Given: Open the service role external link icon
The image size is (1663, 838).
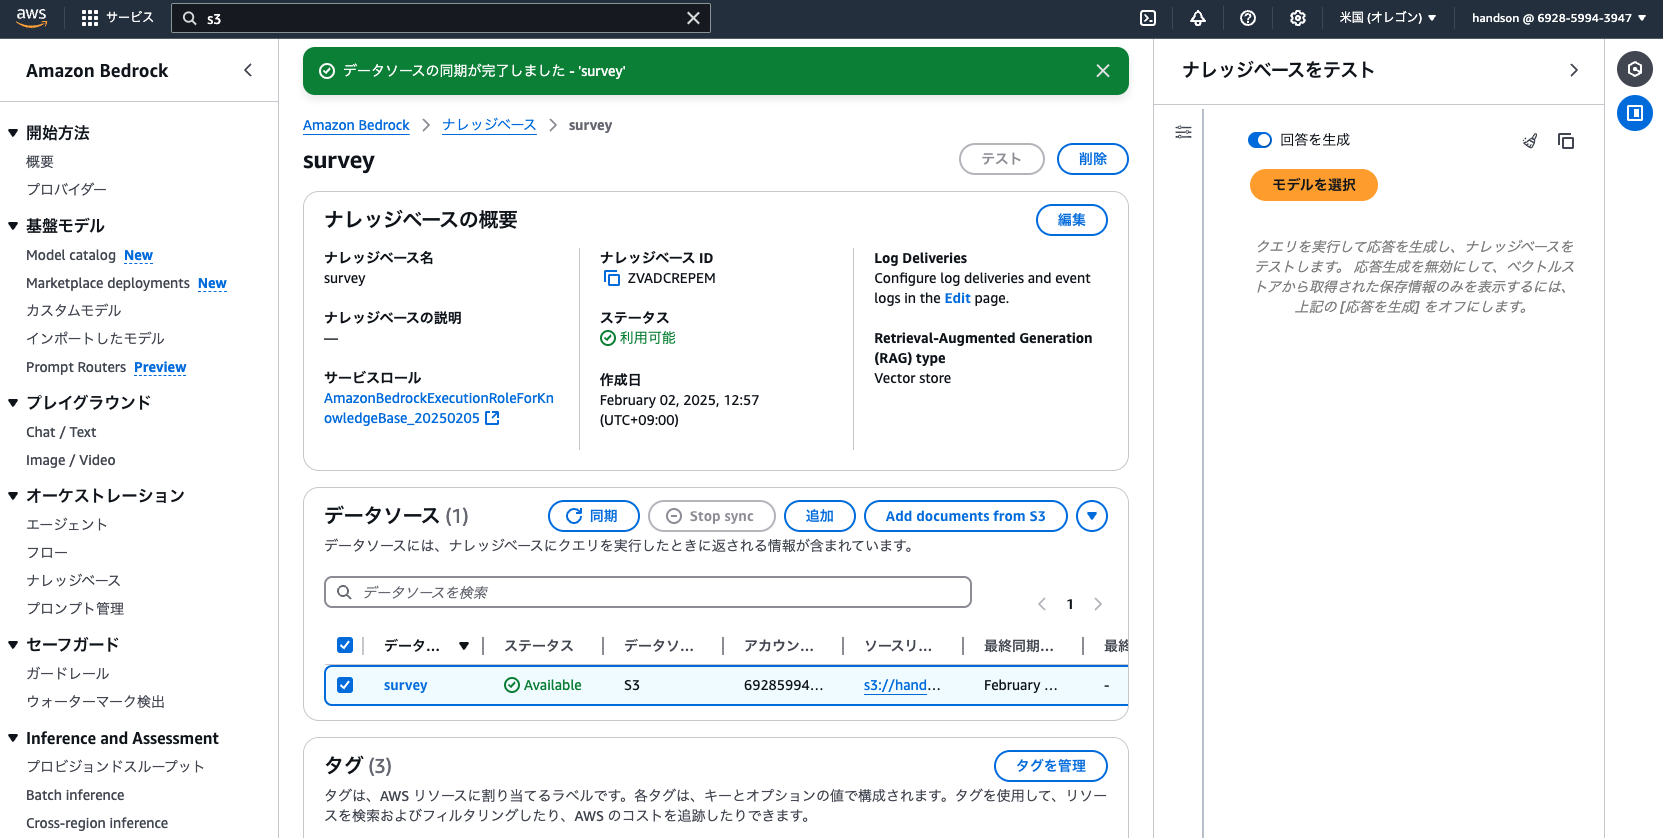Looking at the screenshot, I should (492, 418).
